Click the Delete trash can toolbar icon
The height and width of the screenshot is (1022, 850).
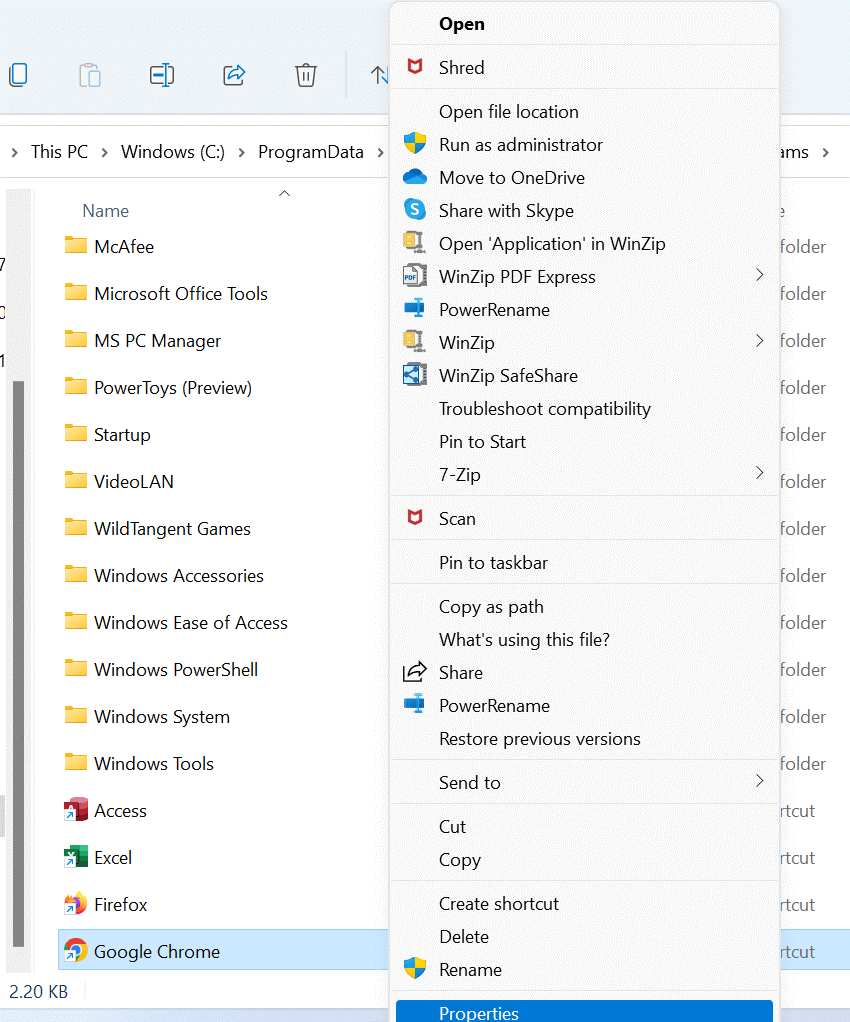[x=305, y=75]
